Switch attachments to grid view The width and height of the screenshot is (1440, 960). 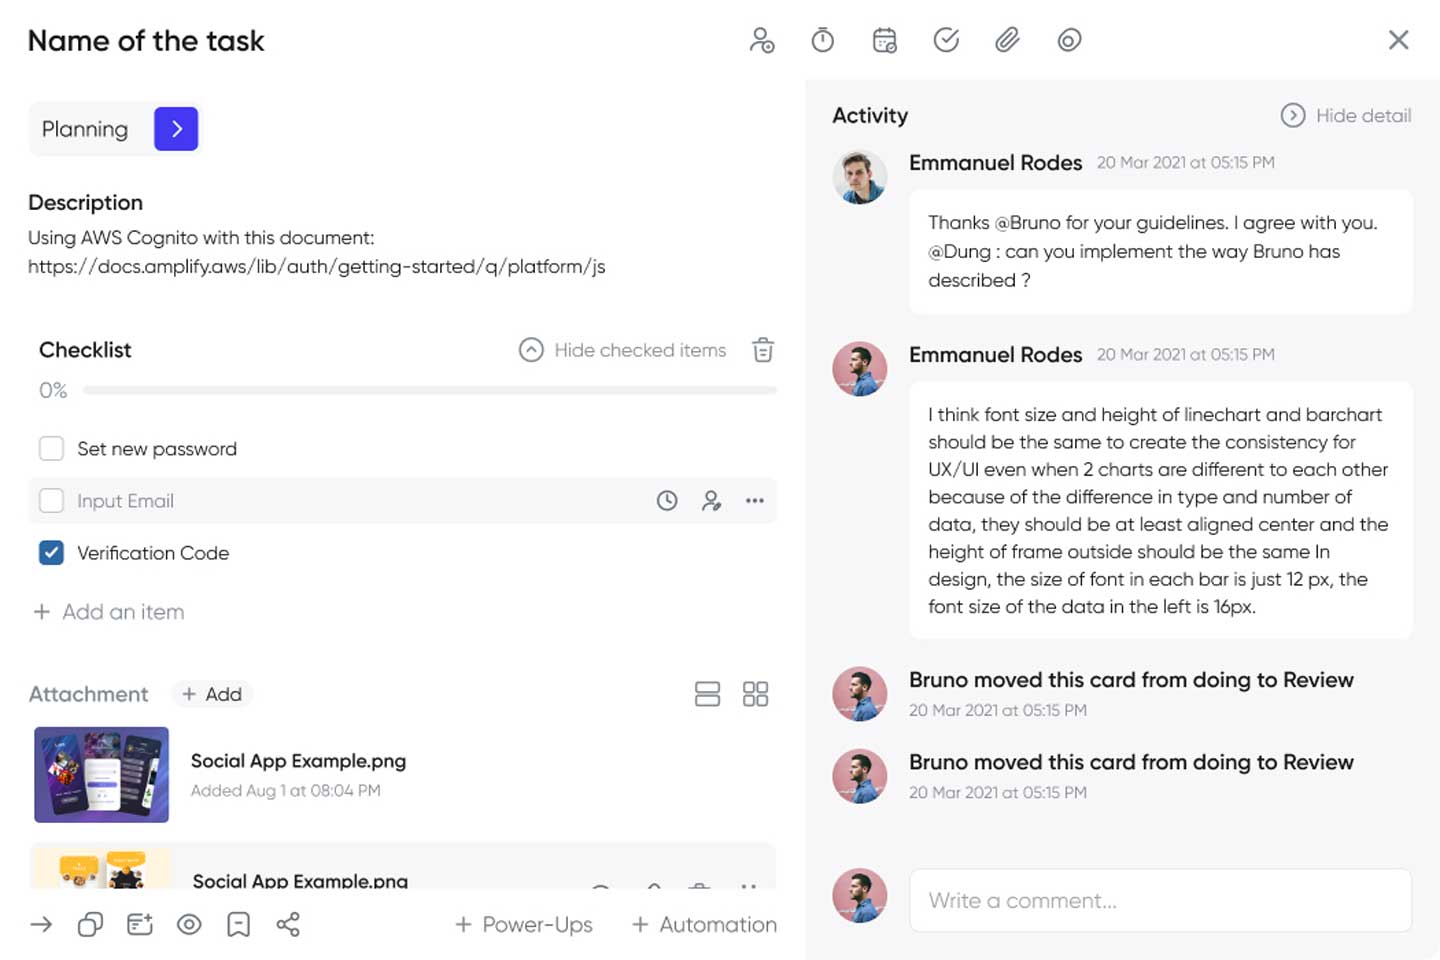point(755,694)
